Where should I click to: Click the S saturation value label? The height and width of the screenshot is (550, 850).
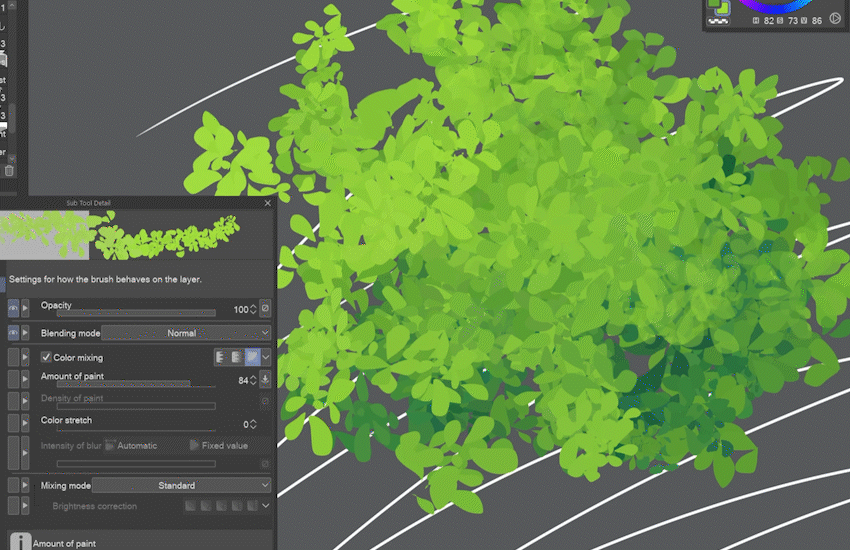click(780, 21)
